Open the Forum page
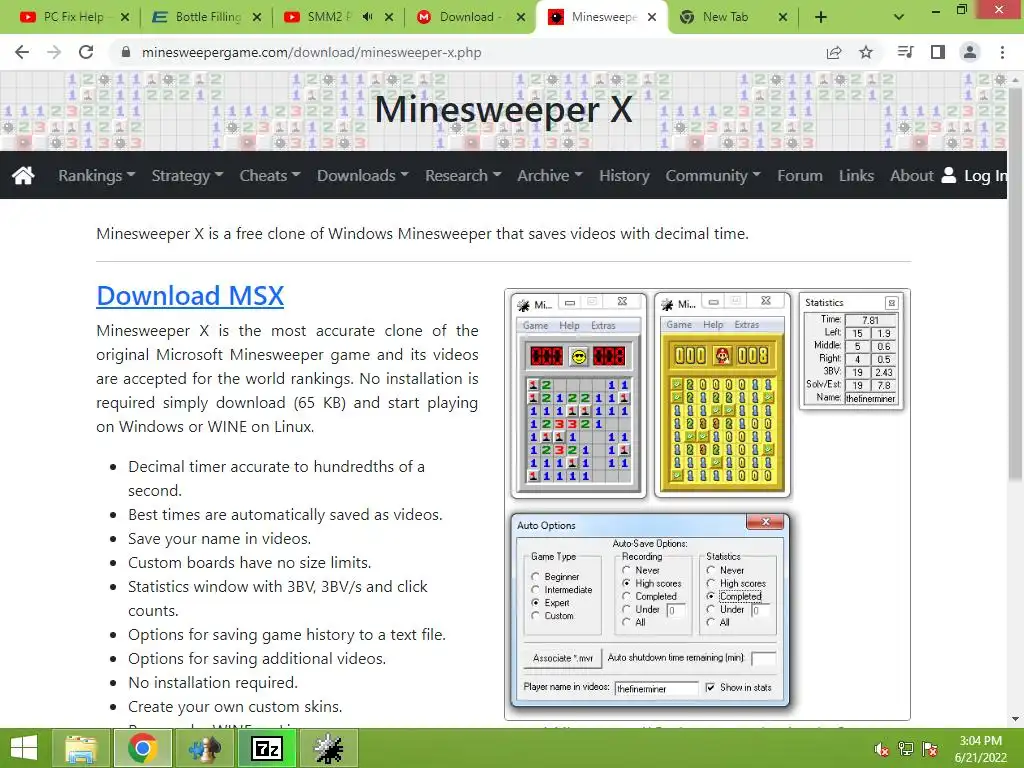This screenshot has height=768, width=1024. point(799,176)
